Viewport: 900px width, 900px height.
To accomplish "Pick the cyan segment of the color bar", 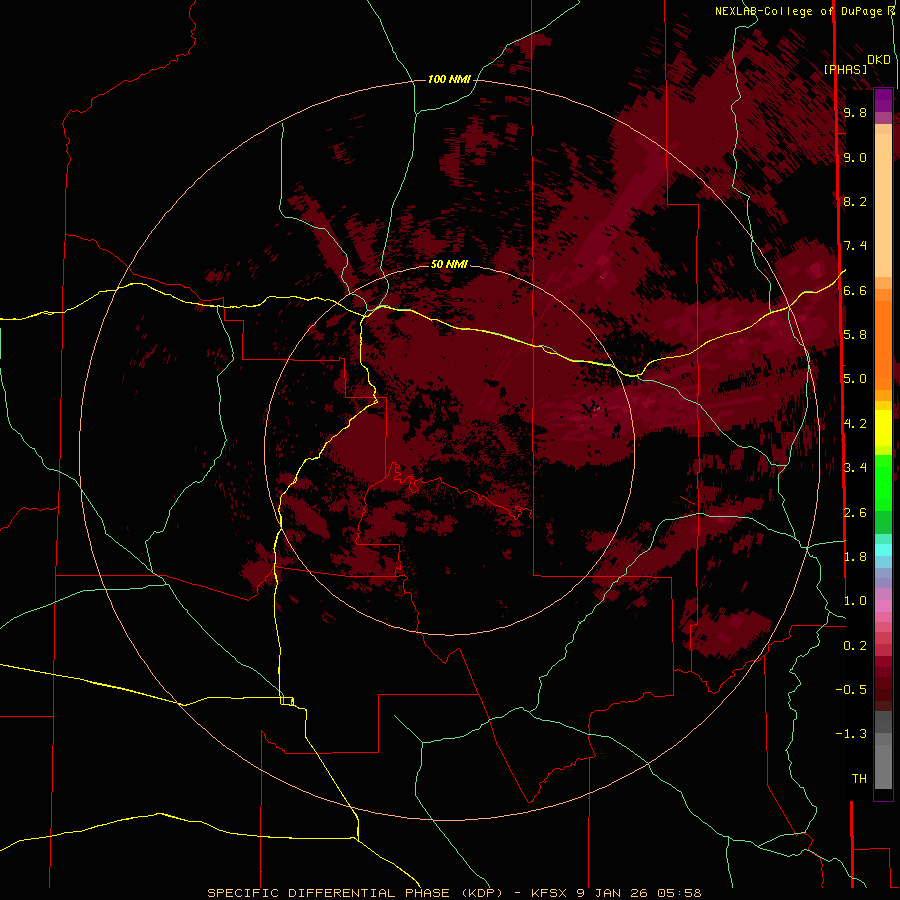I will 883,550.
